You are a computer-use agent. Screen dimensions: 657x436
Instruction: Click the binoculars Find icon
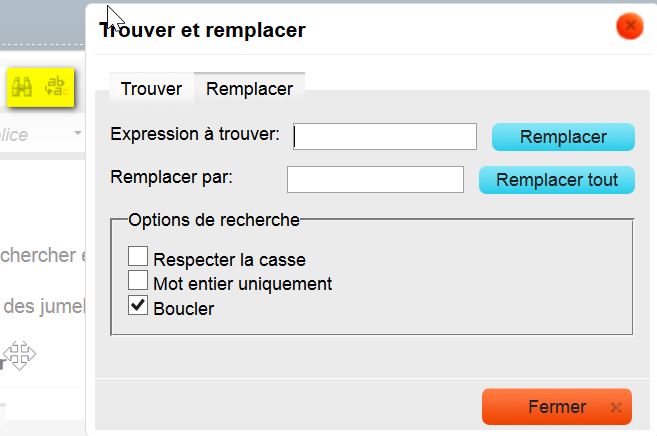[22, 89]
